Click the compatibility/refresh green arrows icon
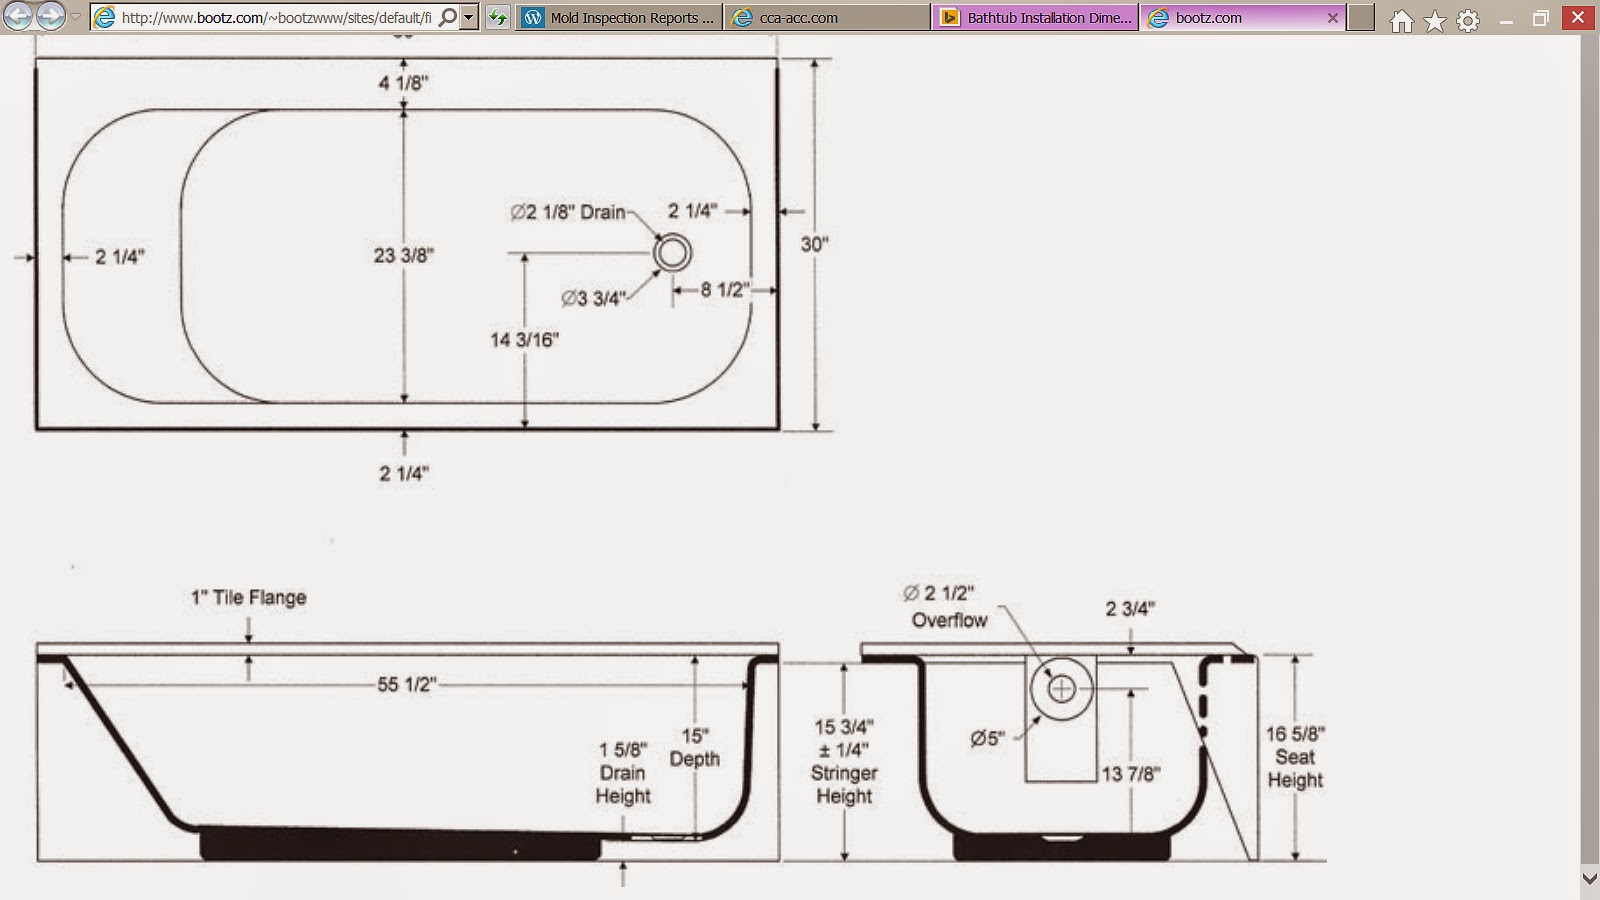Image resolution: width=1600 pixels, height=900 pixels. click(497, 17)
